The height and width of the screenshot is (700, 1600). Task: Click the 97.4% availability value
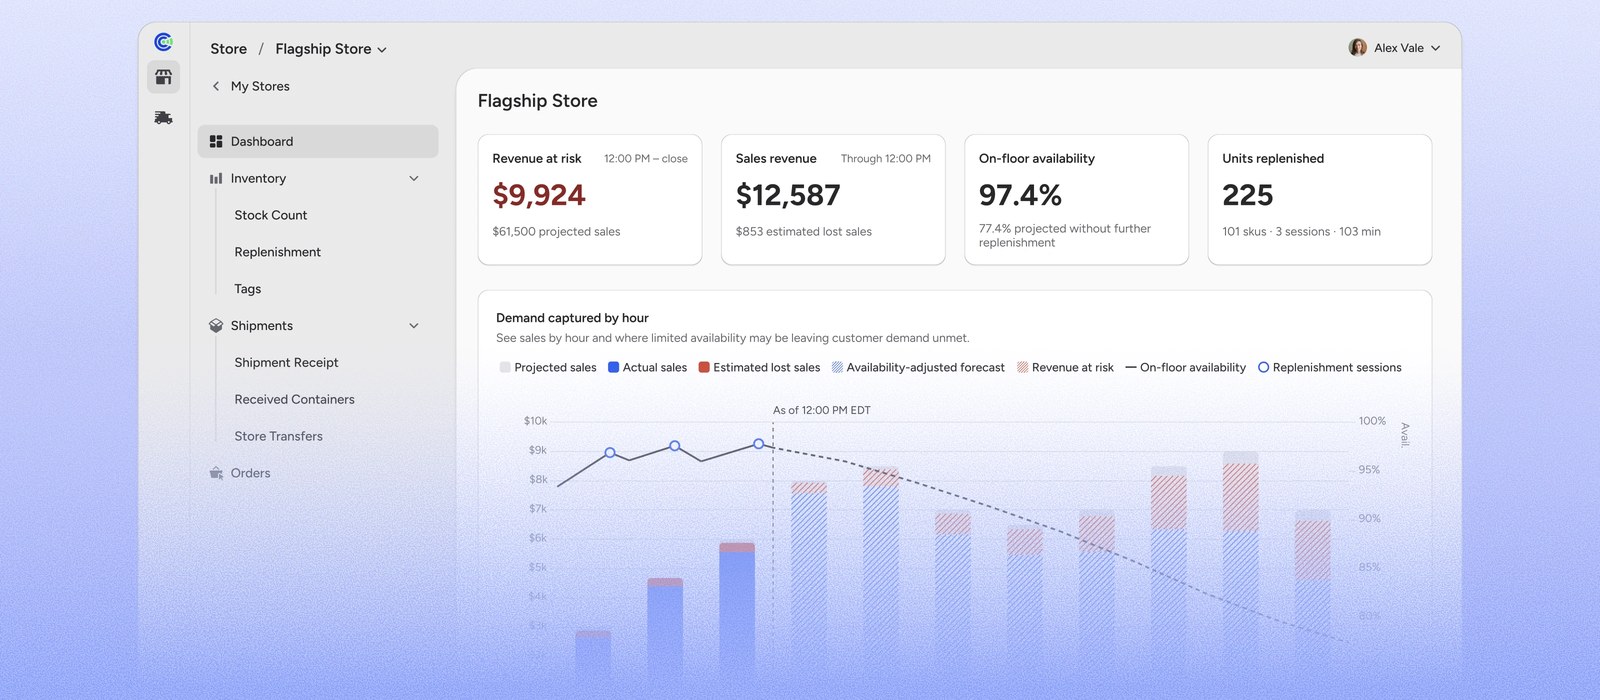1020,195
